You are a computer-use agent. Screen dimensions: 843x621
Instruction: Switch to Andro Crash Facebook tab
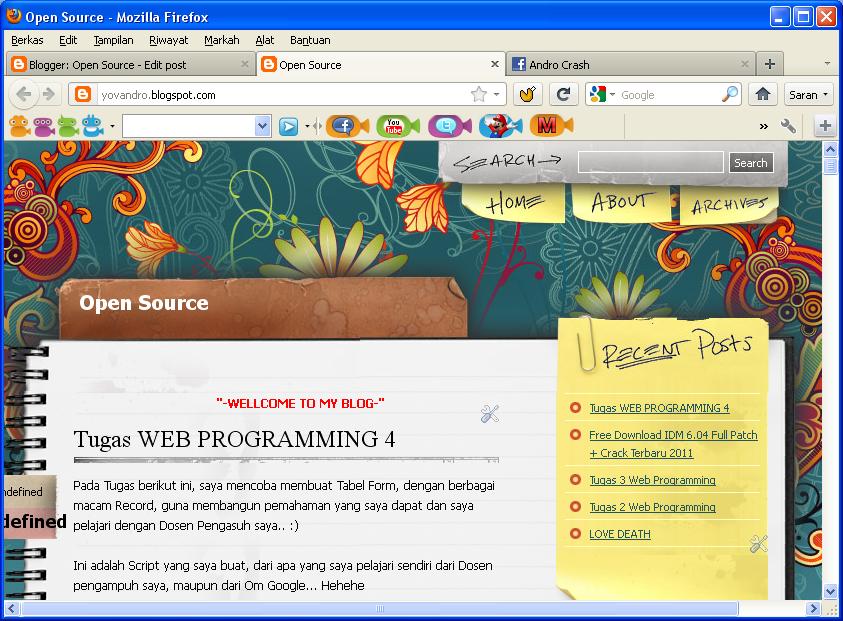631,65
